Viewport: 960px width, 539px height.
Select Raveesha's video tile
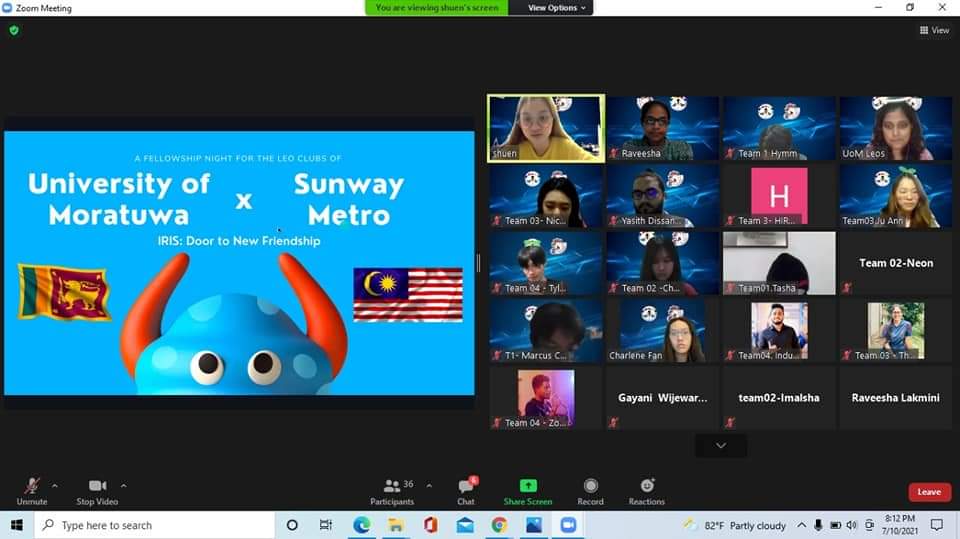click(x=662, y=128)
